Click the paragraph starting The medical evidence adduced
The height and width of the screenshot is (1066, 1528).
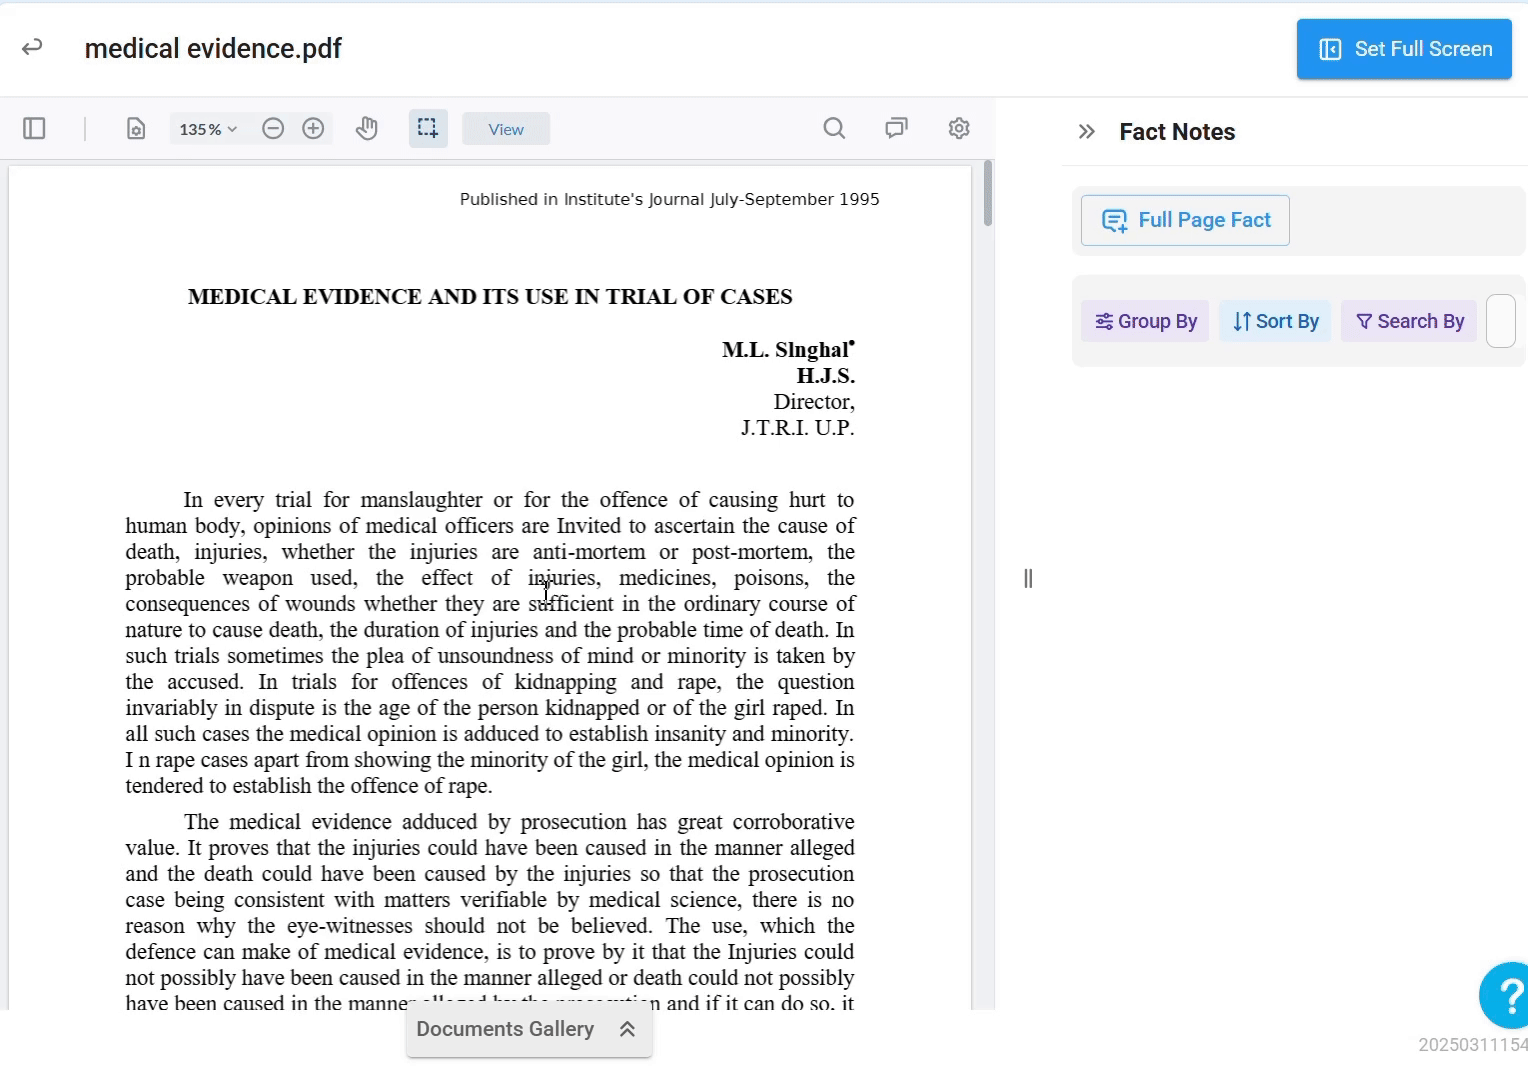490,912
